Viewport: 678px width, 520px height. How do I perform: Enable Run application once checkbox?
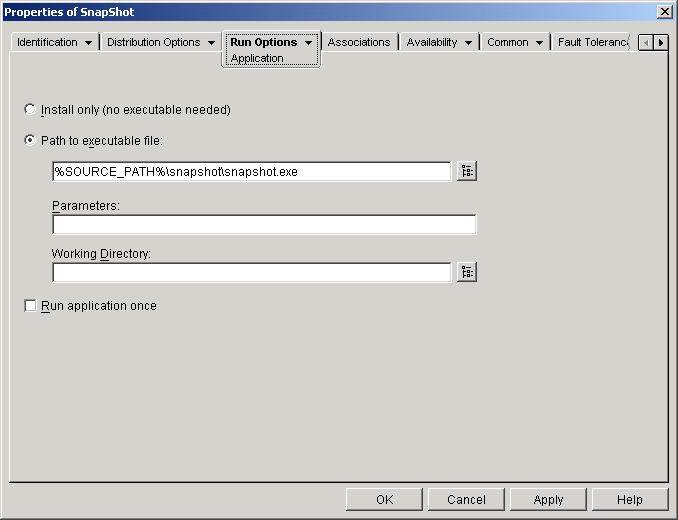[30, 306]
